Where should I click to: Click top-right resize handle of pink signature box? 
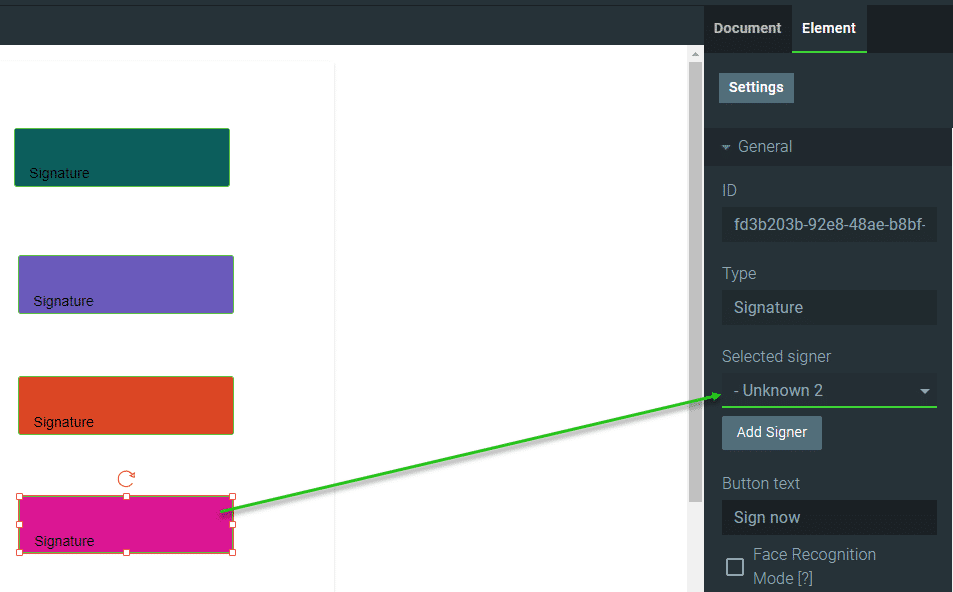pyautogui.click(x=233, y=497)
